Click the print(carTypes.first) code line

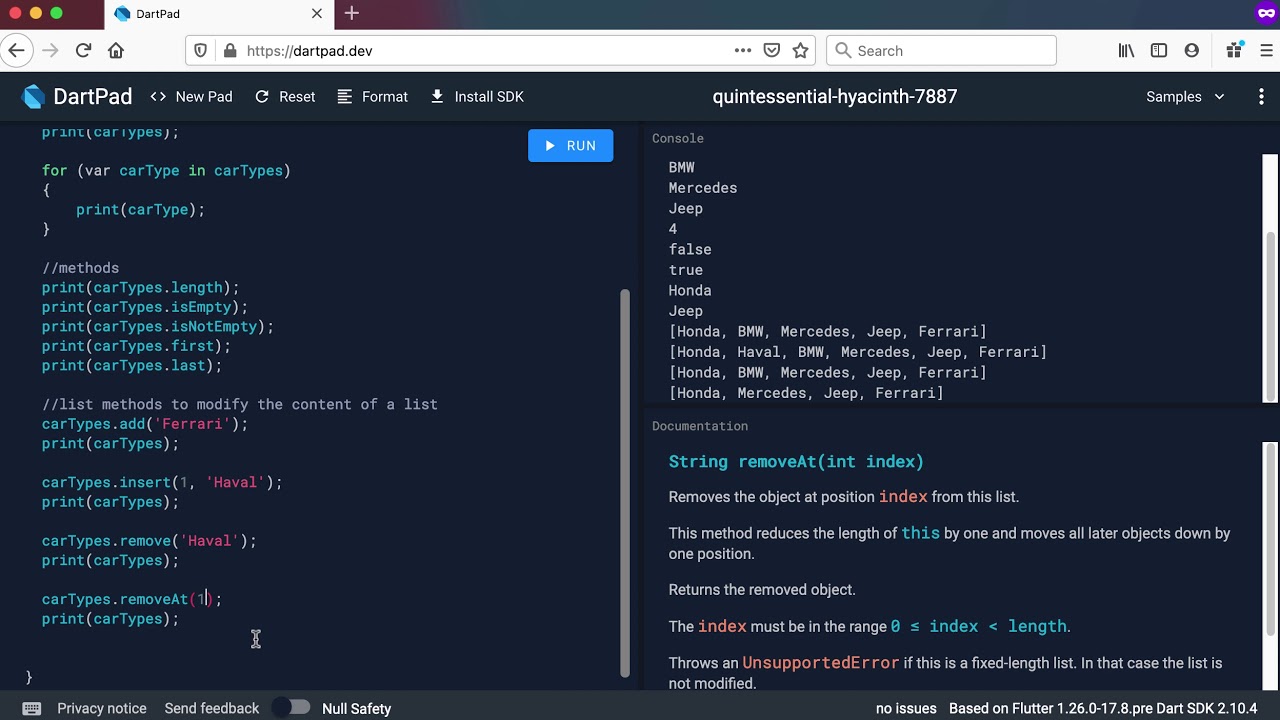pyautogui.click(x=136, y=346)
